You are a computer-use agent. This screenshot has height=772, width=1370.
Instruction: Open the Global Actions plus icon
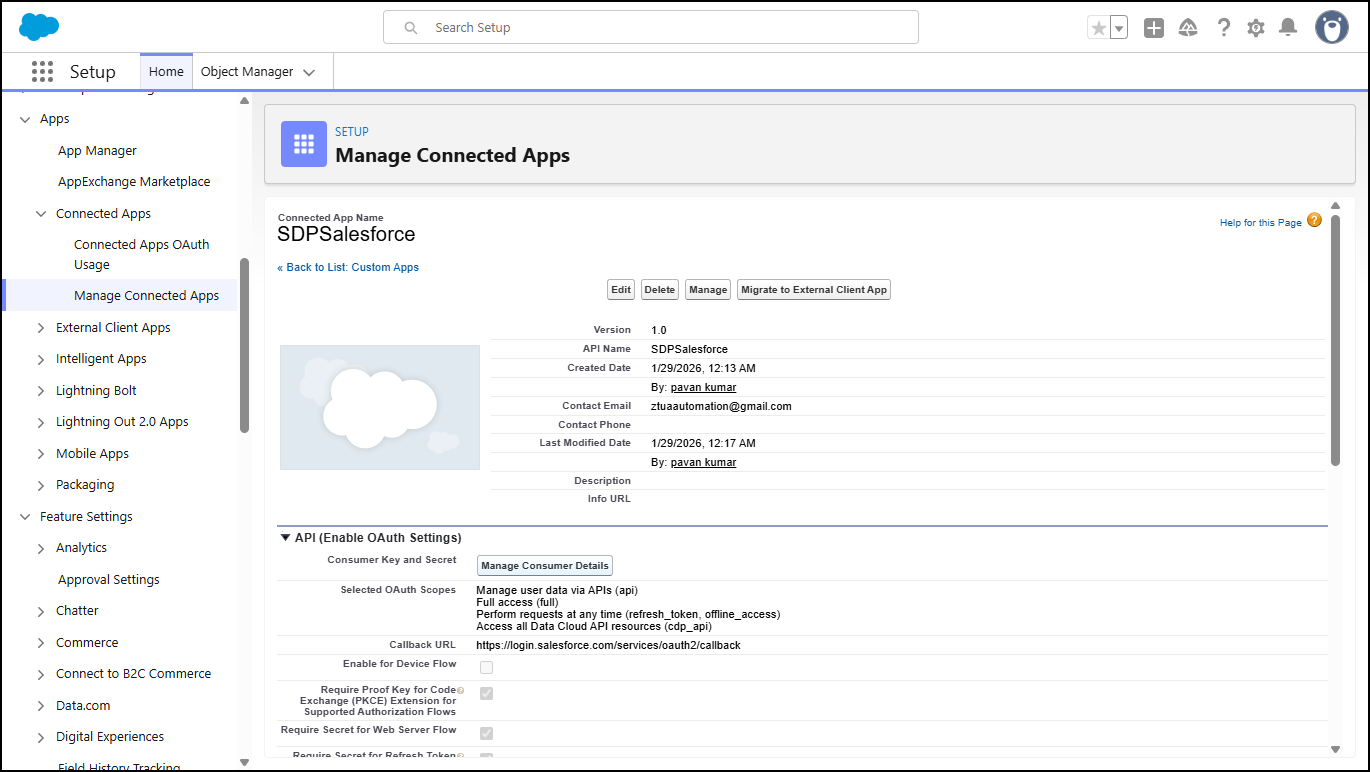pos(1154,28)
